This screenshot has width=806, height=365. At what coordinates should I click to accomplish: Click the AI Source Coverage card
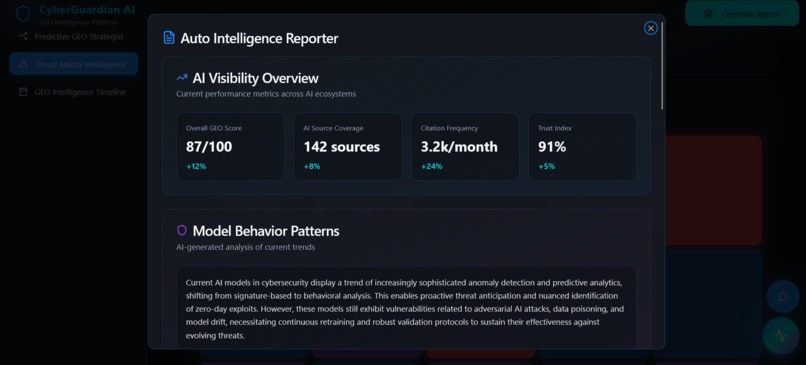coord(347,147)
